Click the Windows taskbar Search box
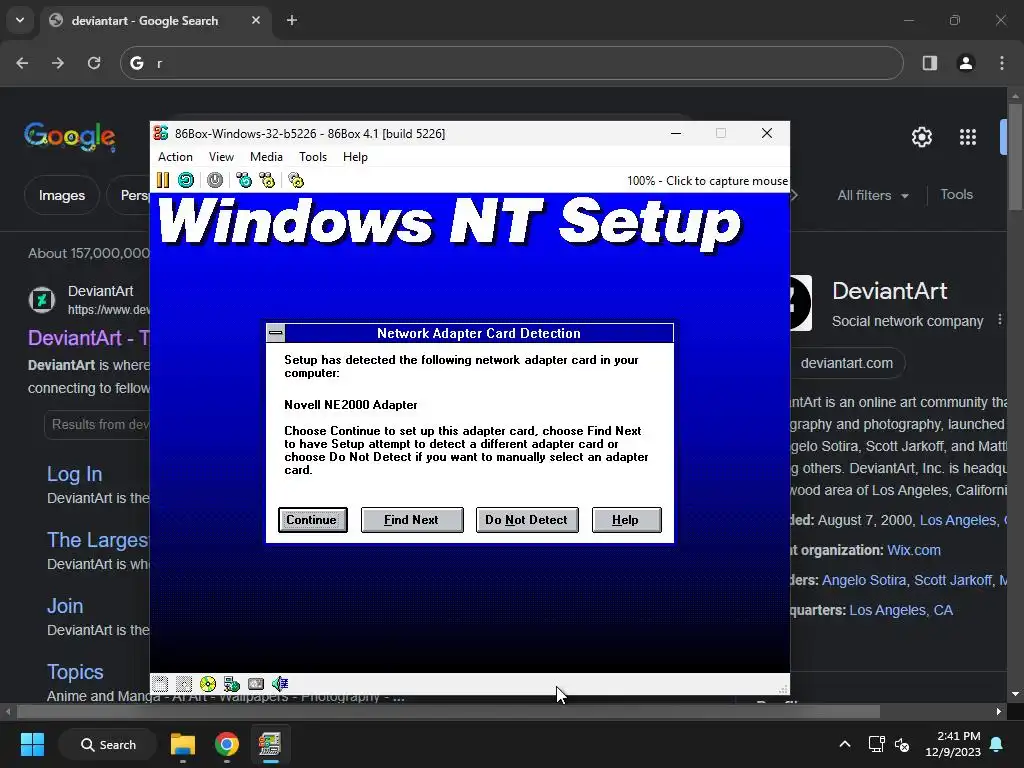Image resolution: width=1024 pixels, height=768 pixels. (x=108, y=744)
